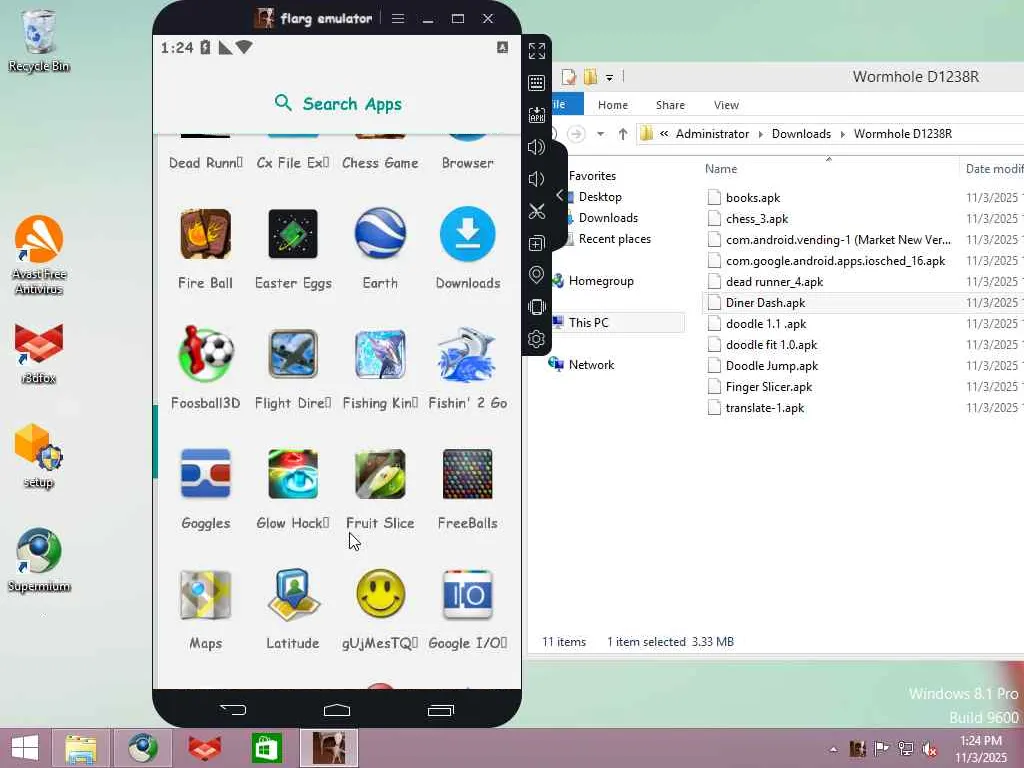Open the Windows Store taskbar icon
This screenshot has height=768, width=1024.
click(266, 748)
